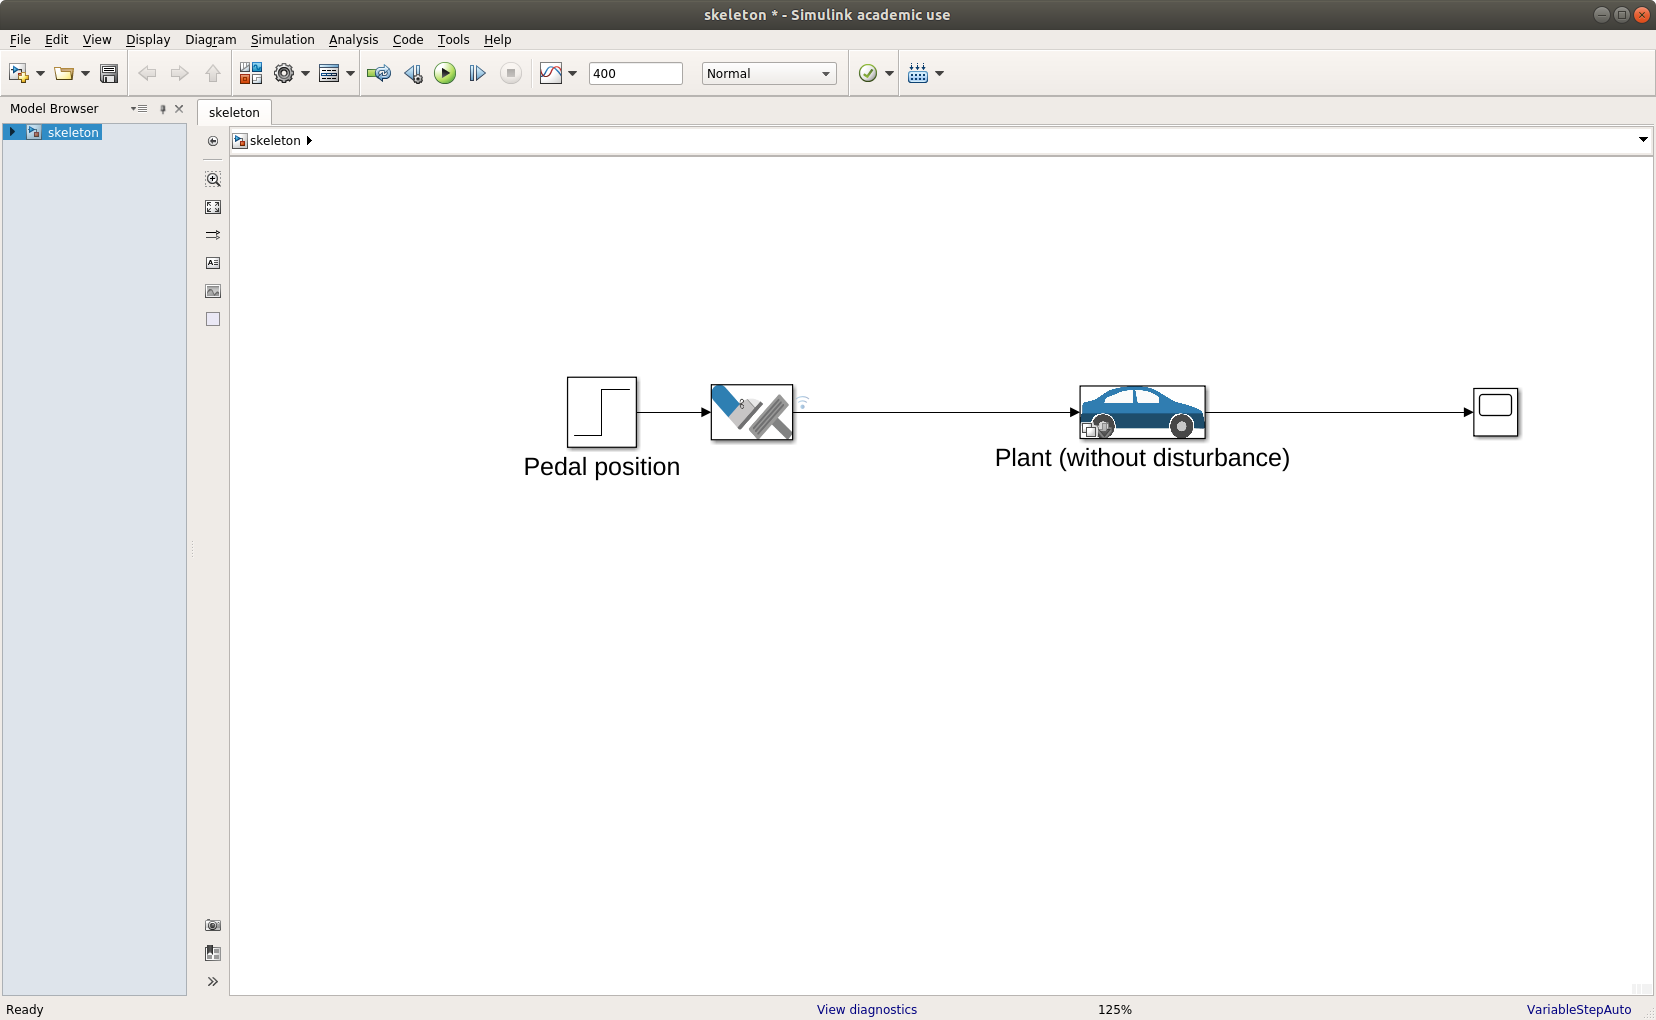Screen dimensions: 1656x1020
Task: Click the Back navigation arrow
Action: (147, 73)
